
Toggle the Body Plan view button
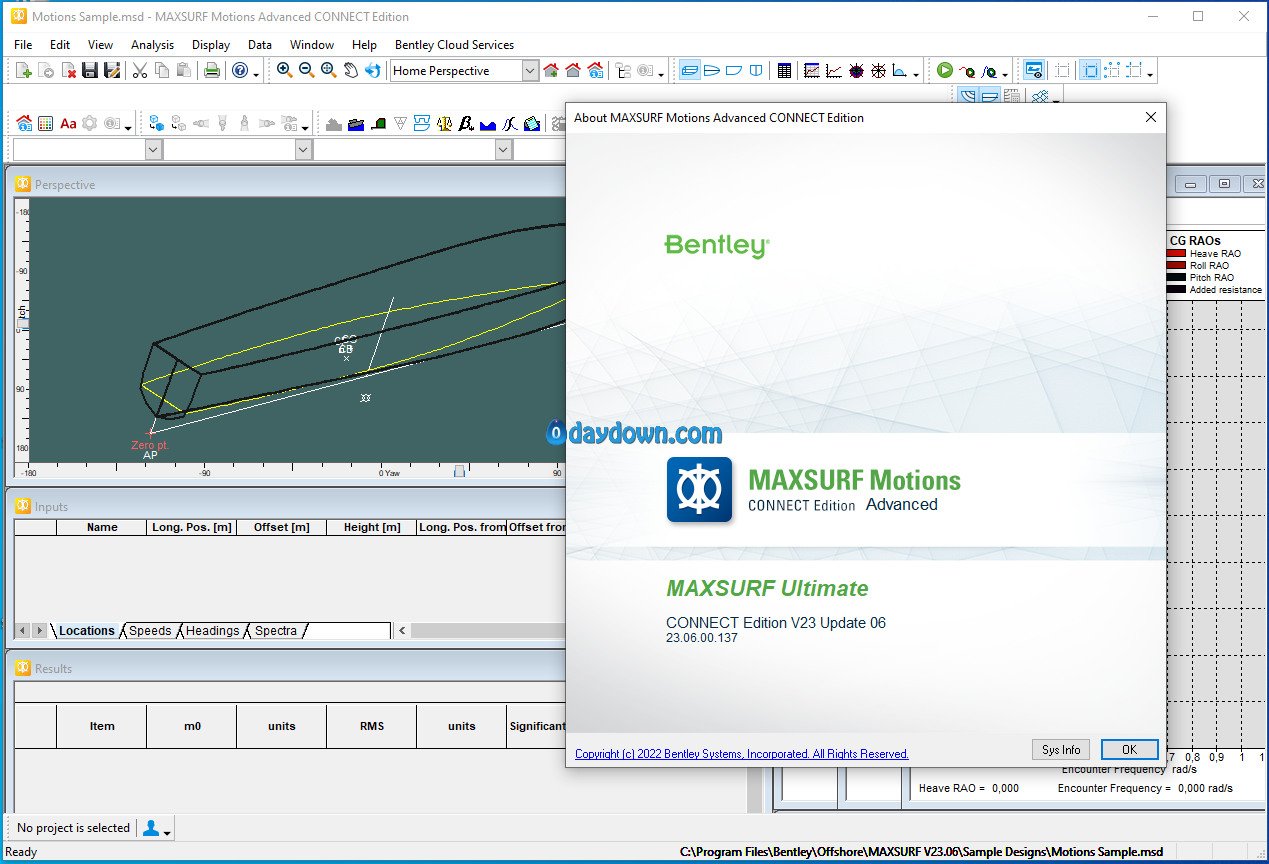[756, 70]
